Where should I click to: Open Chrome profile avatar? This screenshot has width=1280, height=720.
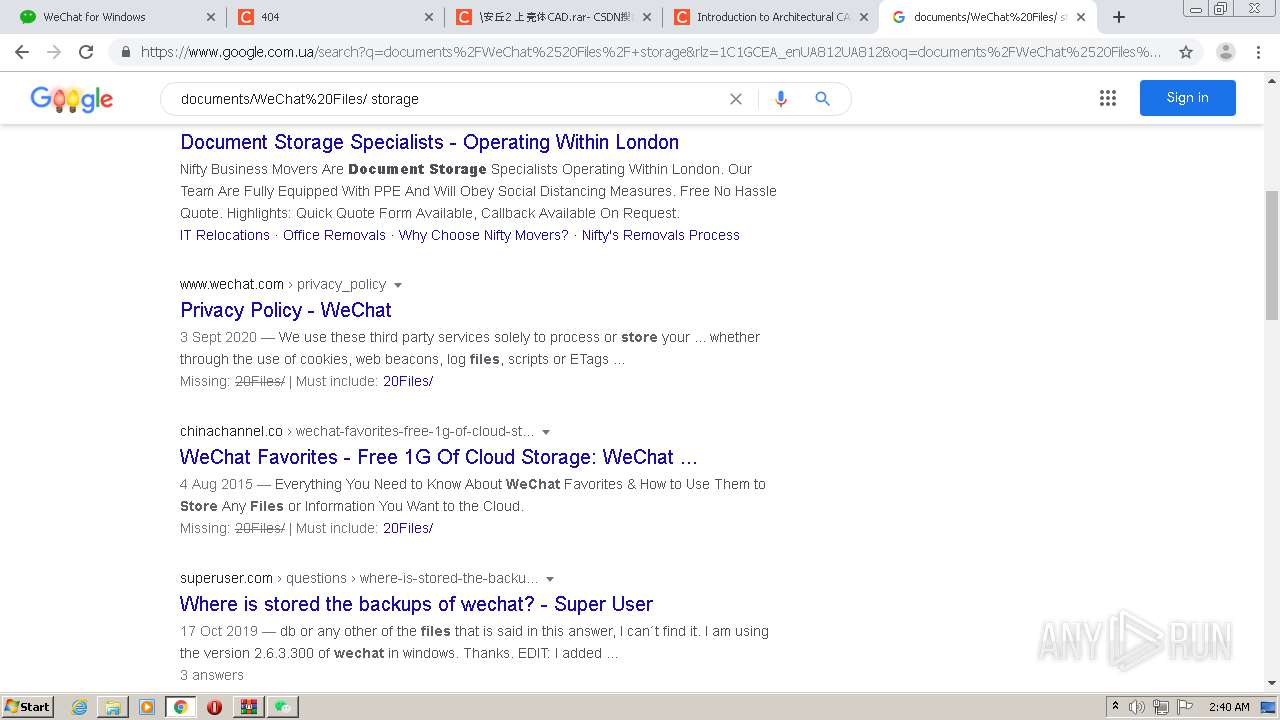(1225, 52)
